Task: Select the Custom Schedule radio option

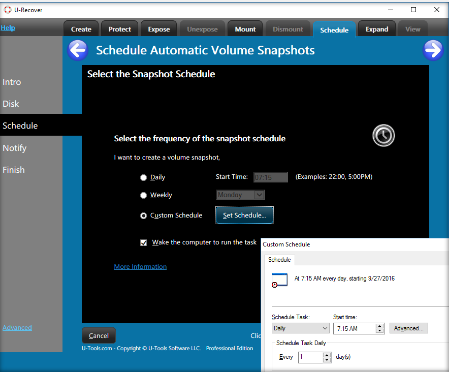Action: 143,216
